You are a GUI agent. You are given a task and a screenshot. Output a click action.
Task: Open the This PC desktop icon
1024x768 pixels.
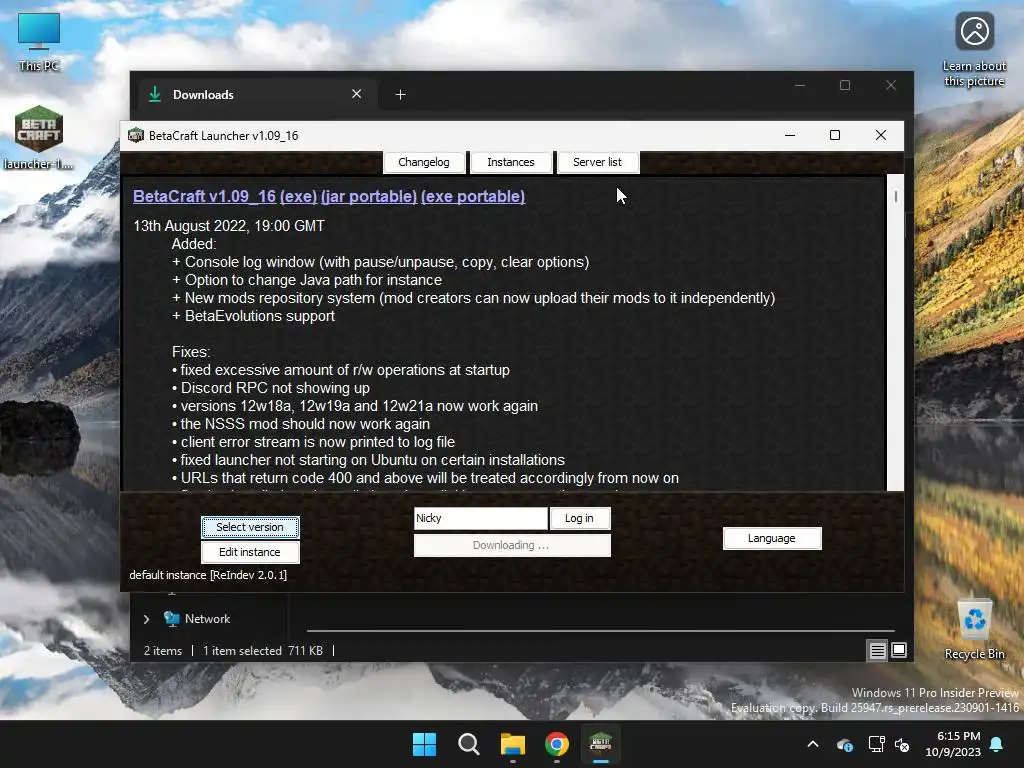click(x=39, y=42)
